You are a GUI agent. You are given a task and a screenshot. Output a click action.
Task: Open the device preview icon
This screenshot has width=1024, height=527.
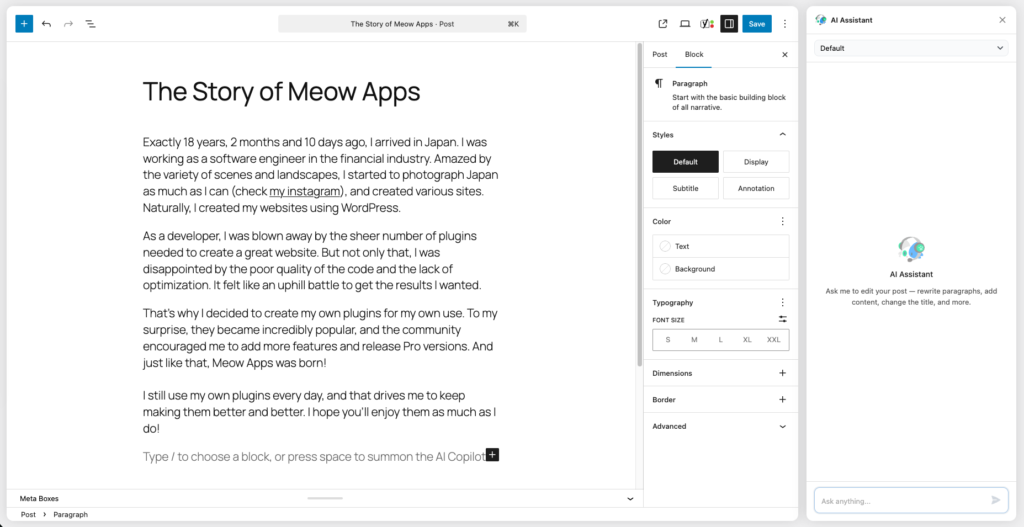coord(685,23)
